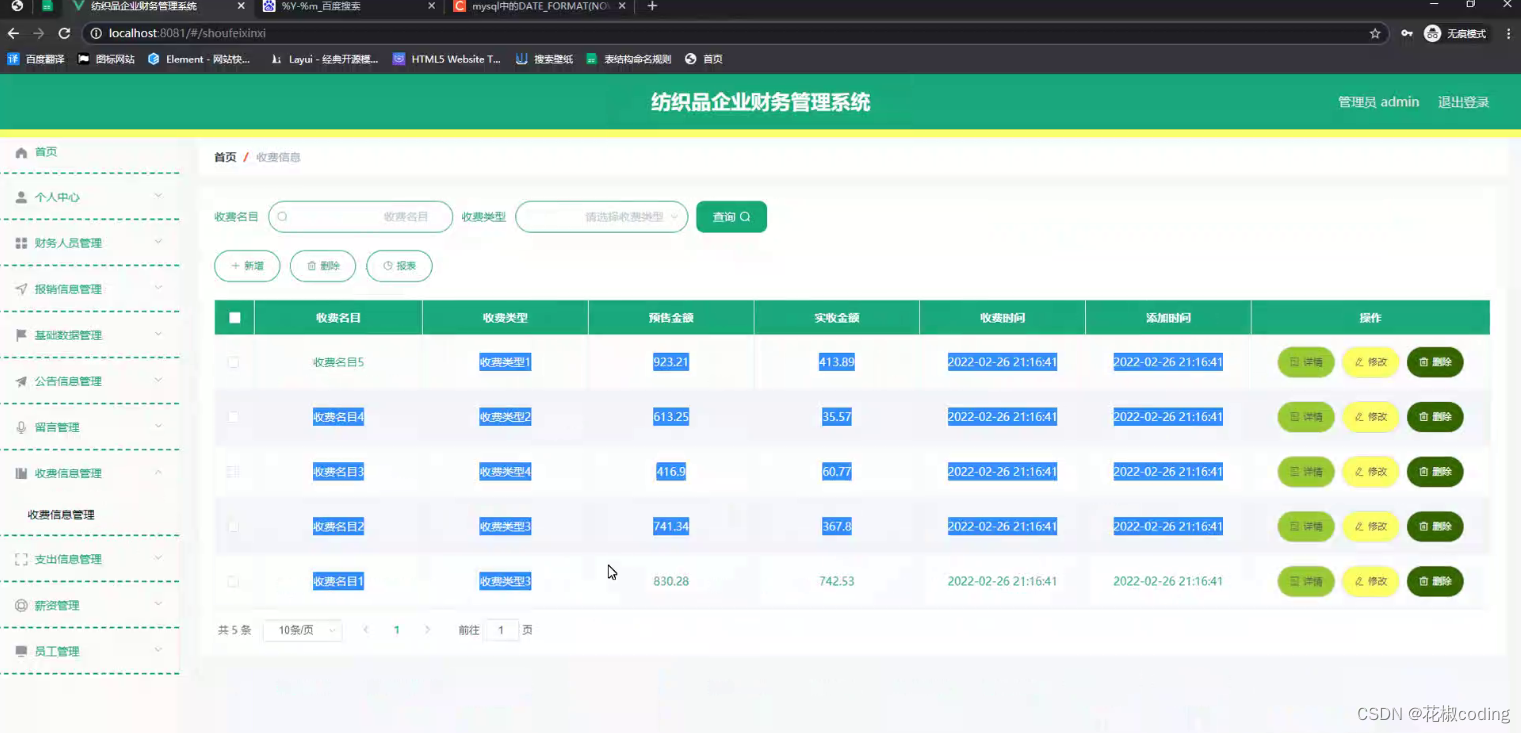Viewport: 1525px width, 733px height.
Task: Click the grid icon for 财务人员管理
Action: 21,243
